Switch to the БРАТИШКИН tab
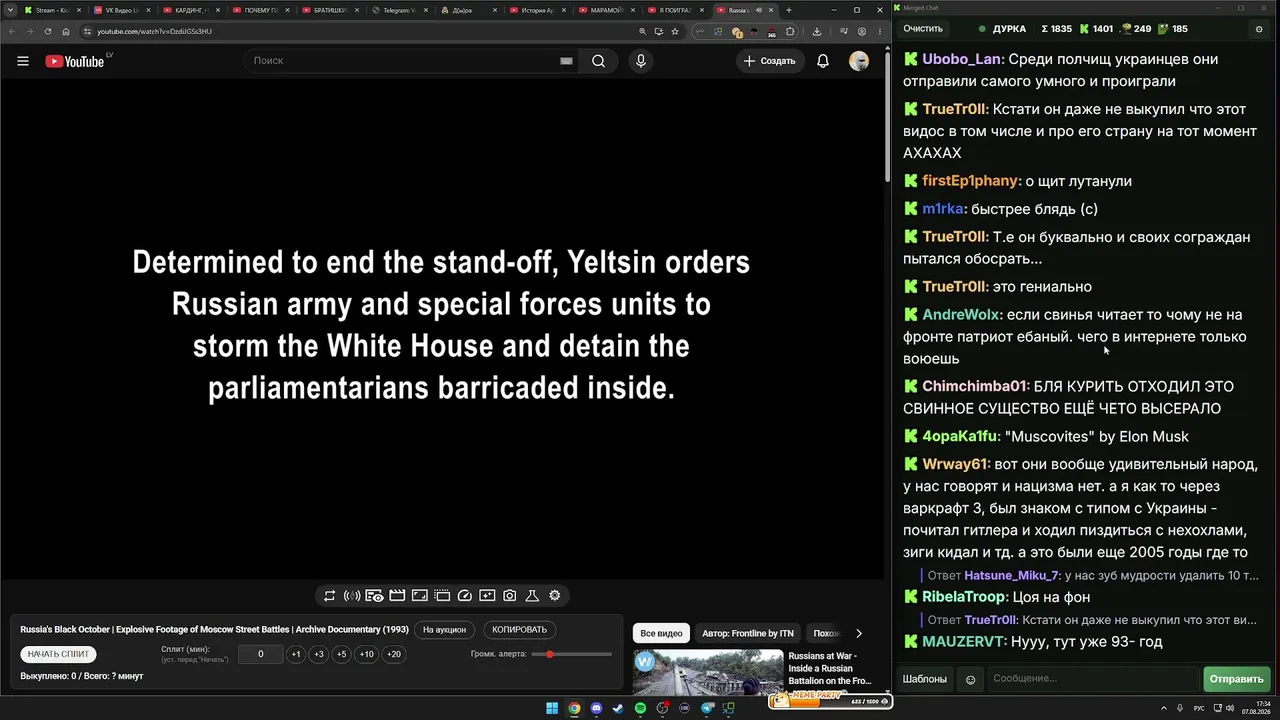The image size is (1280, 720). [329, 10]
